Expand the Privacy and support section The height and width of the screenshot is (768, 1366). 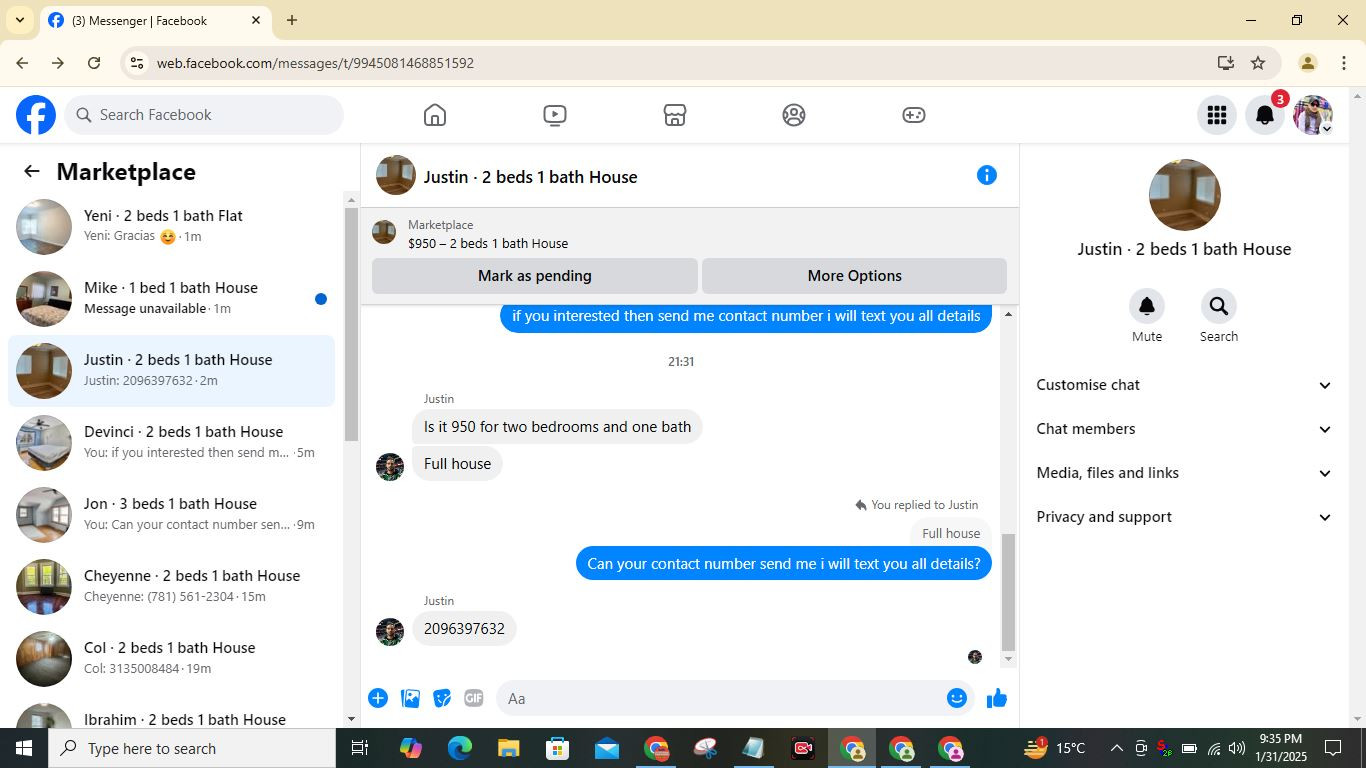[x=1184, y=517]
